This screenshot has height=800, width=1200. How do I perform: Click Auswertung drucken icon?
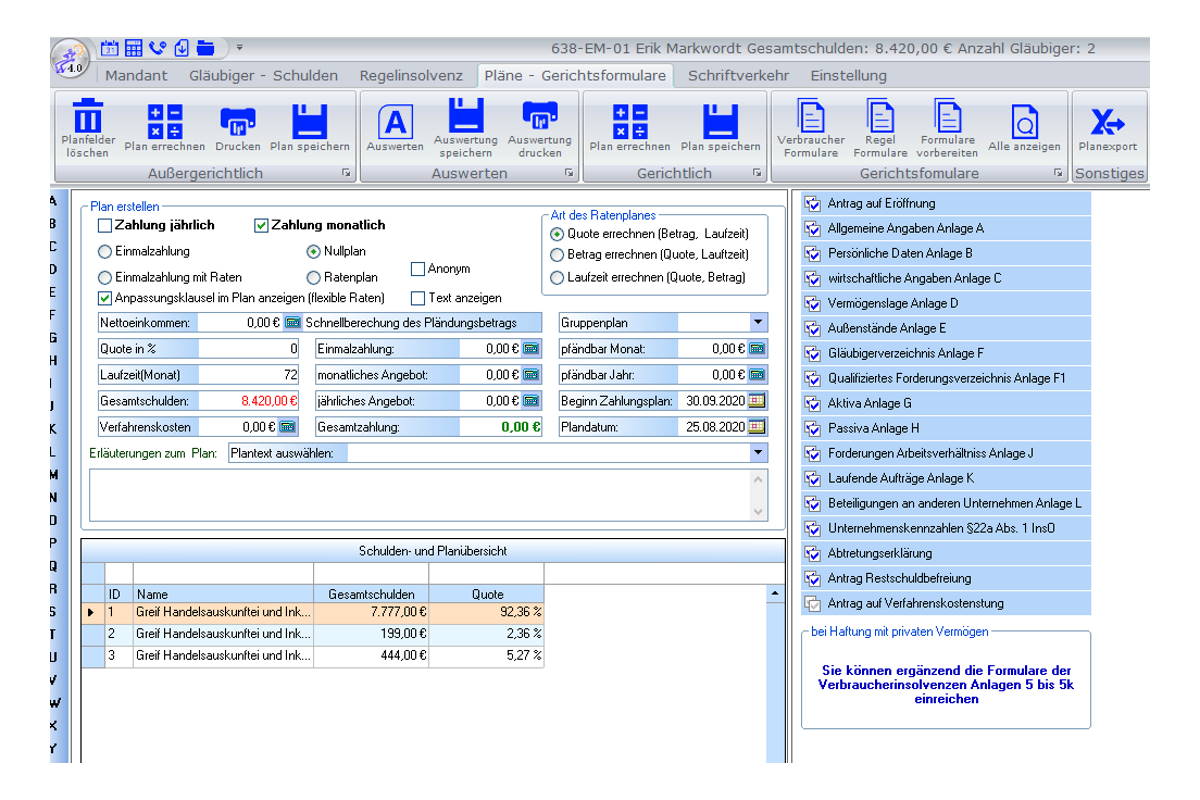(539, 115)
